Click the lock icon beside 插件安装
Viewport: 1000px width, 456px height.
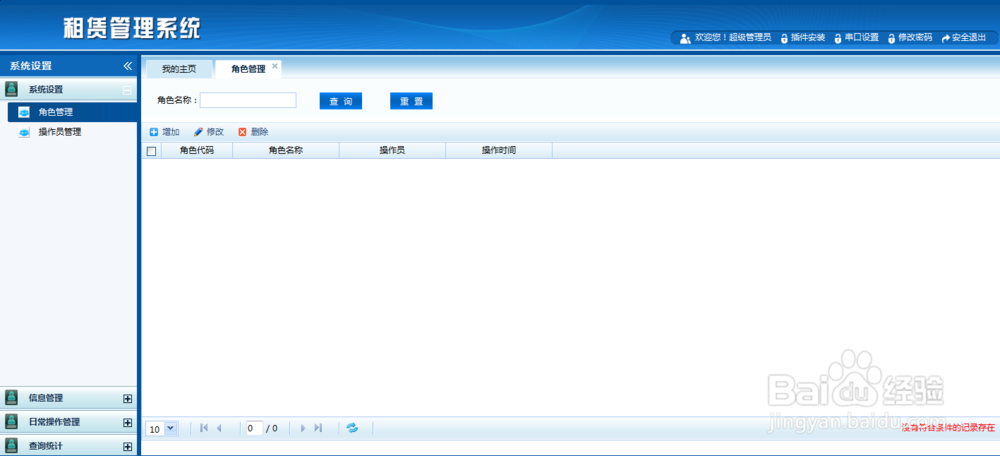click(784, 38)
